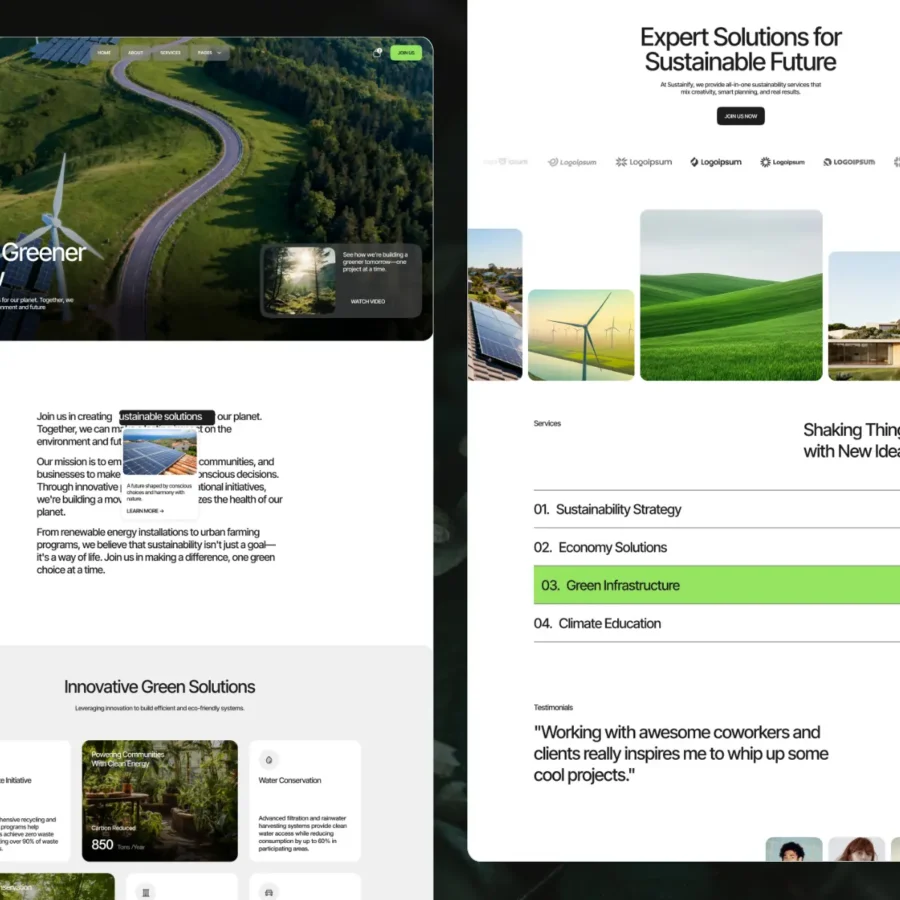Screen dimensions: 900x900
Task: Click the star-burst Logoipsum logo
Action: pos(643,162)
